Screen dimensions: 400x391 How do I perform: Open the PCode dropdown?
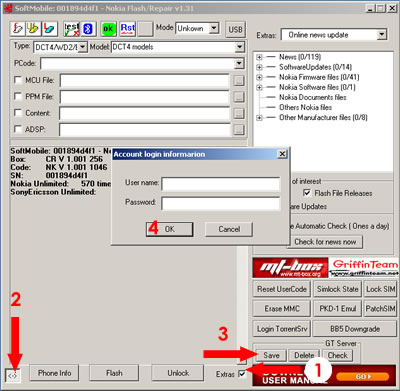click(x=239, y=63)
